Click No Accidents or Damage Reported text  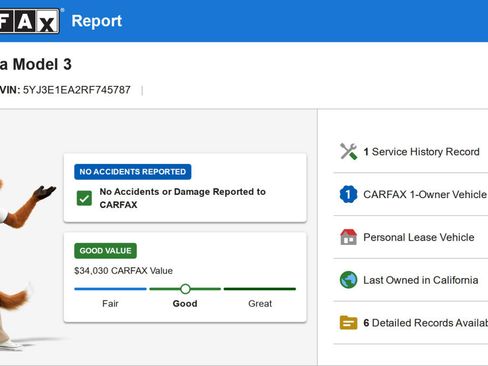click(x=183, y=198)
